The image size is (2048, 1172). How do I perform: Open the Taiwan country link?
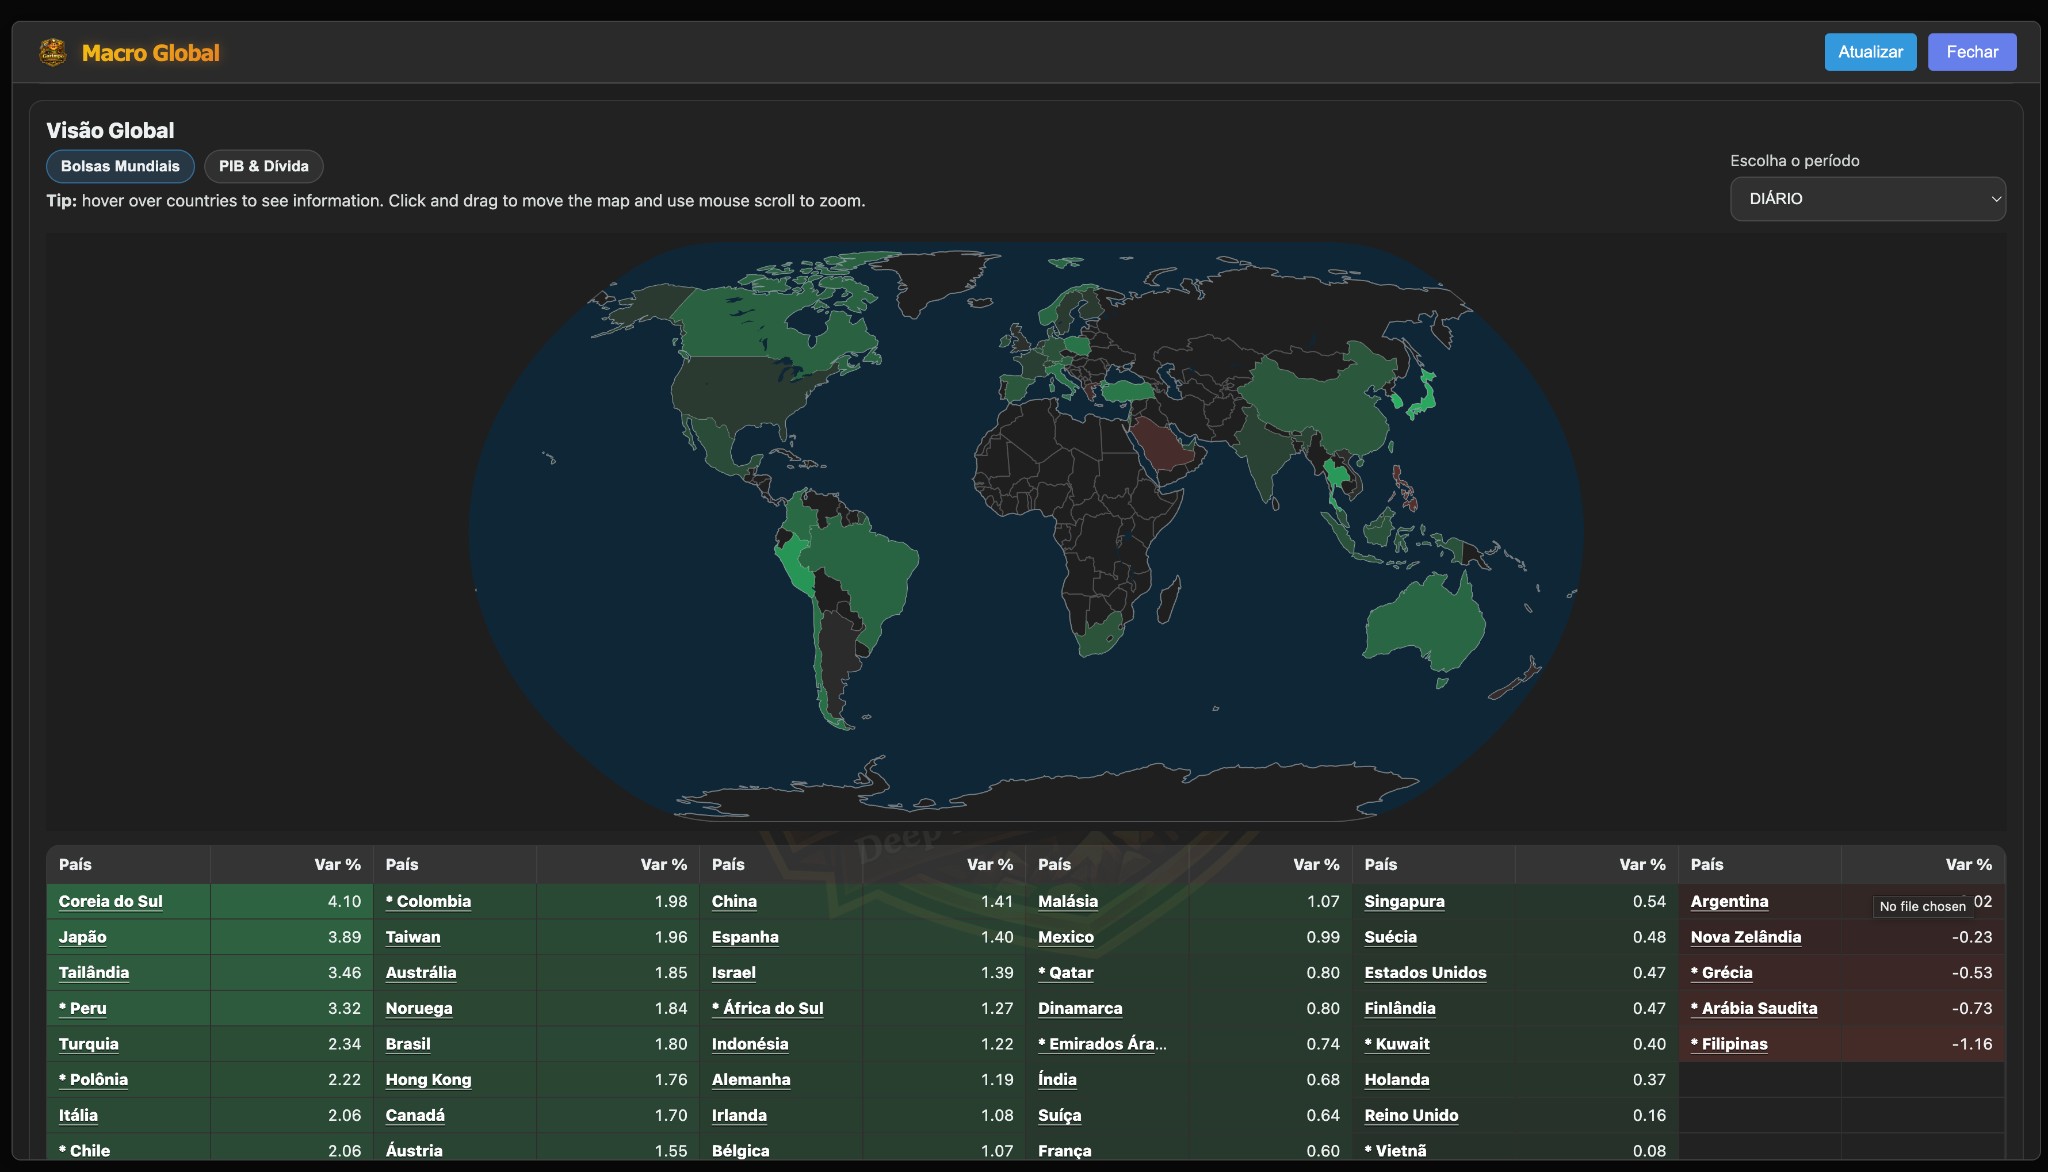tap(412, 937)
